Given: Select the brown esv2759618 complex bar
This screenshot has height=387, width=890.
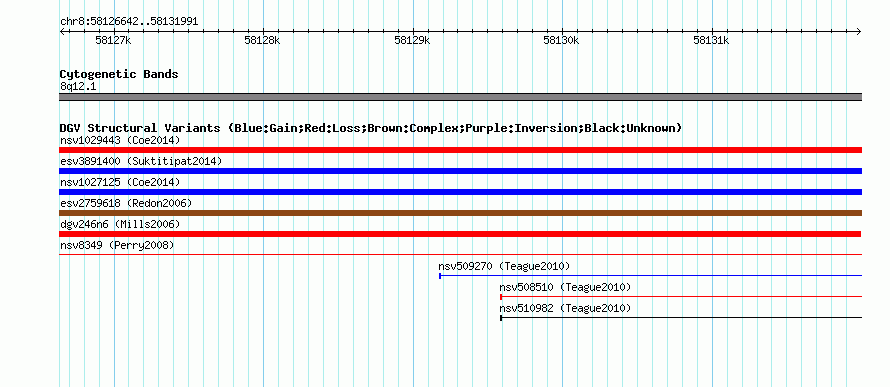Looking at the screenshot, I should (x=460, y=213).
